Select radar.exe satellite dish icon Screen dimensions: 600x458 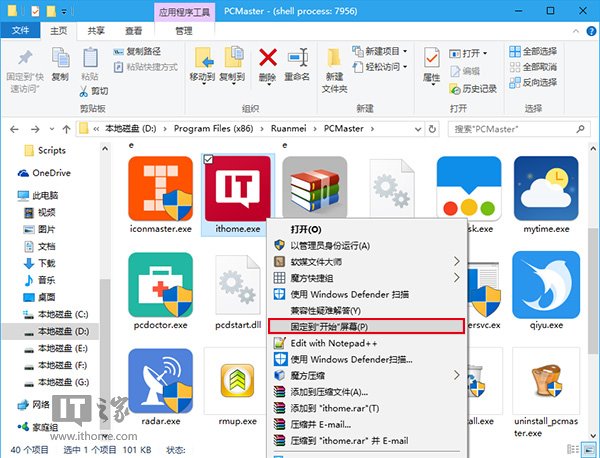[x=160, y=381]
